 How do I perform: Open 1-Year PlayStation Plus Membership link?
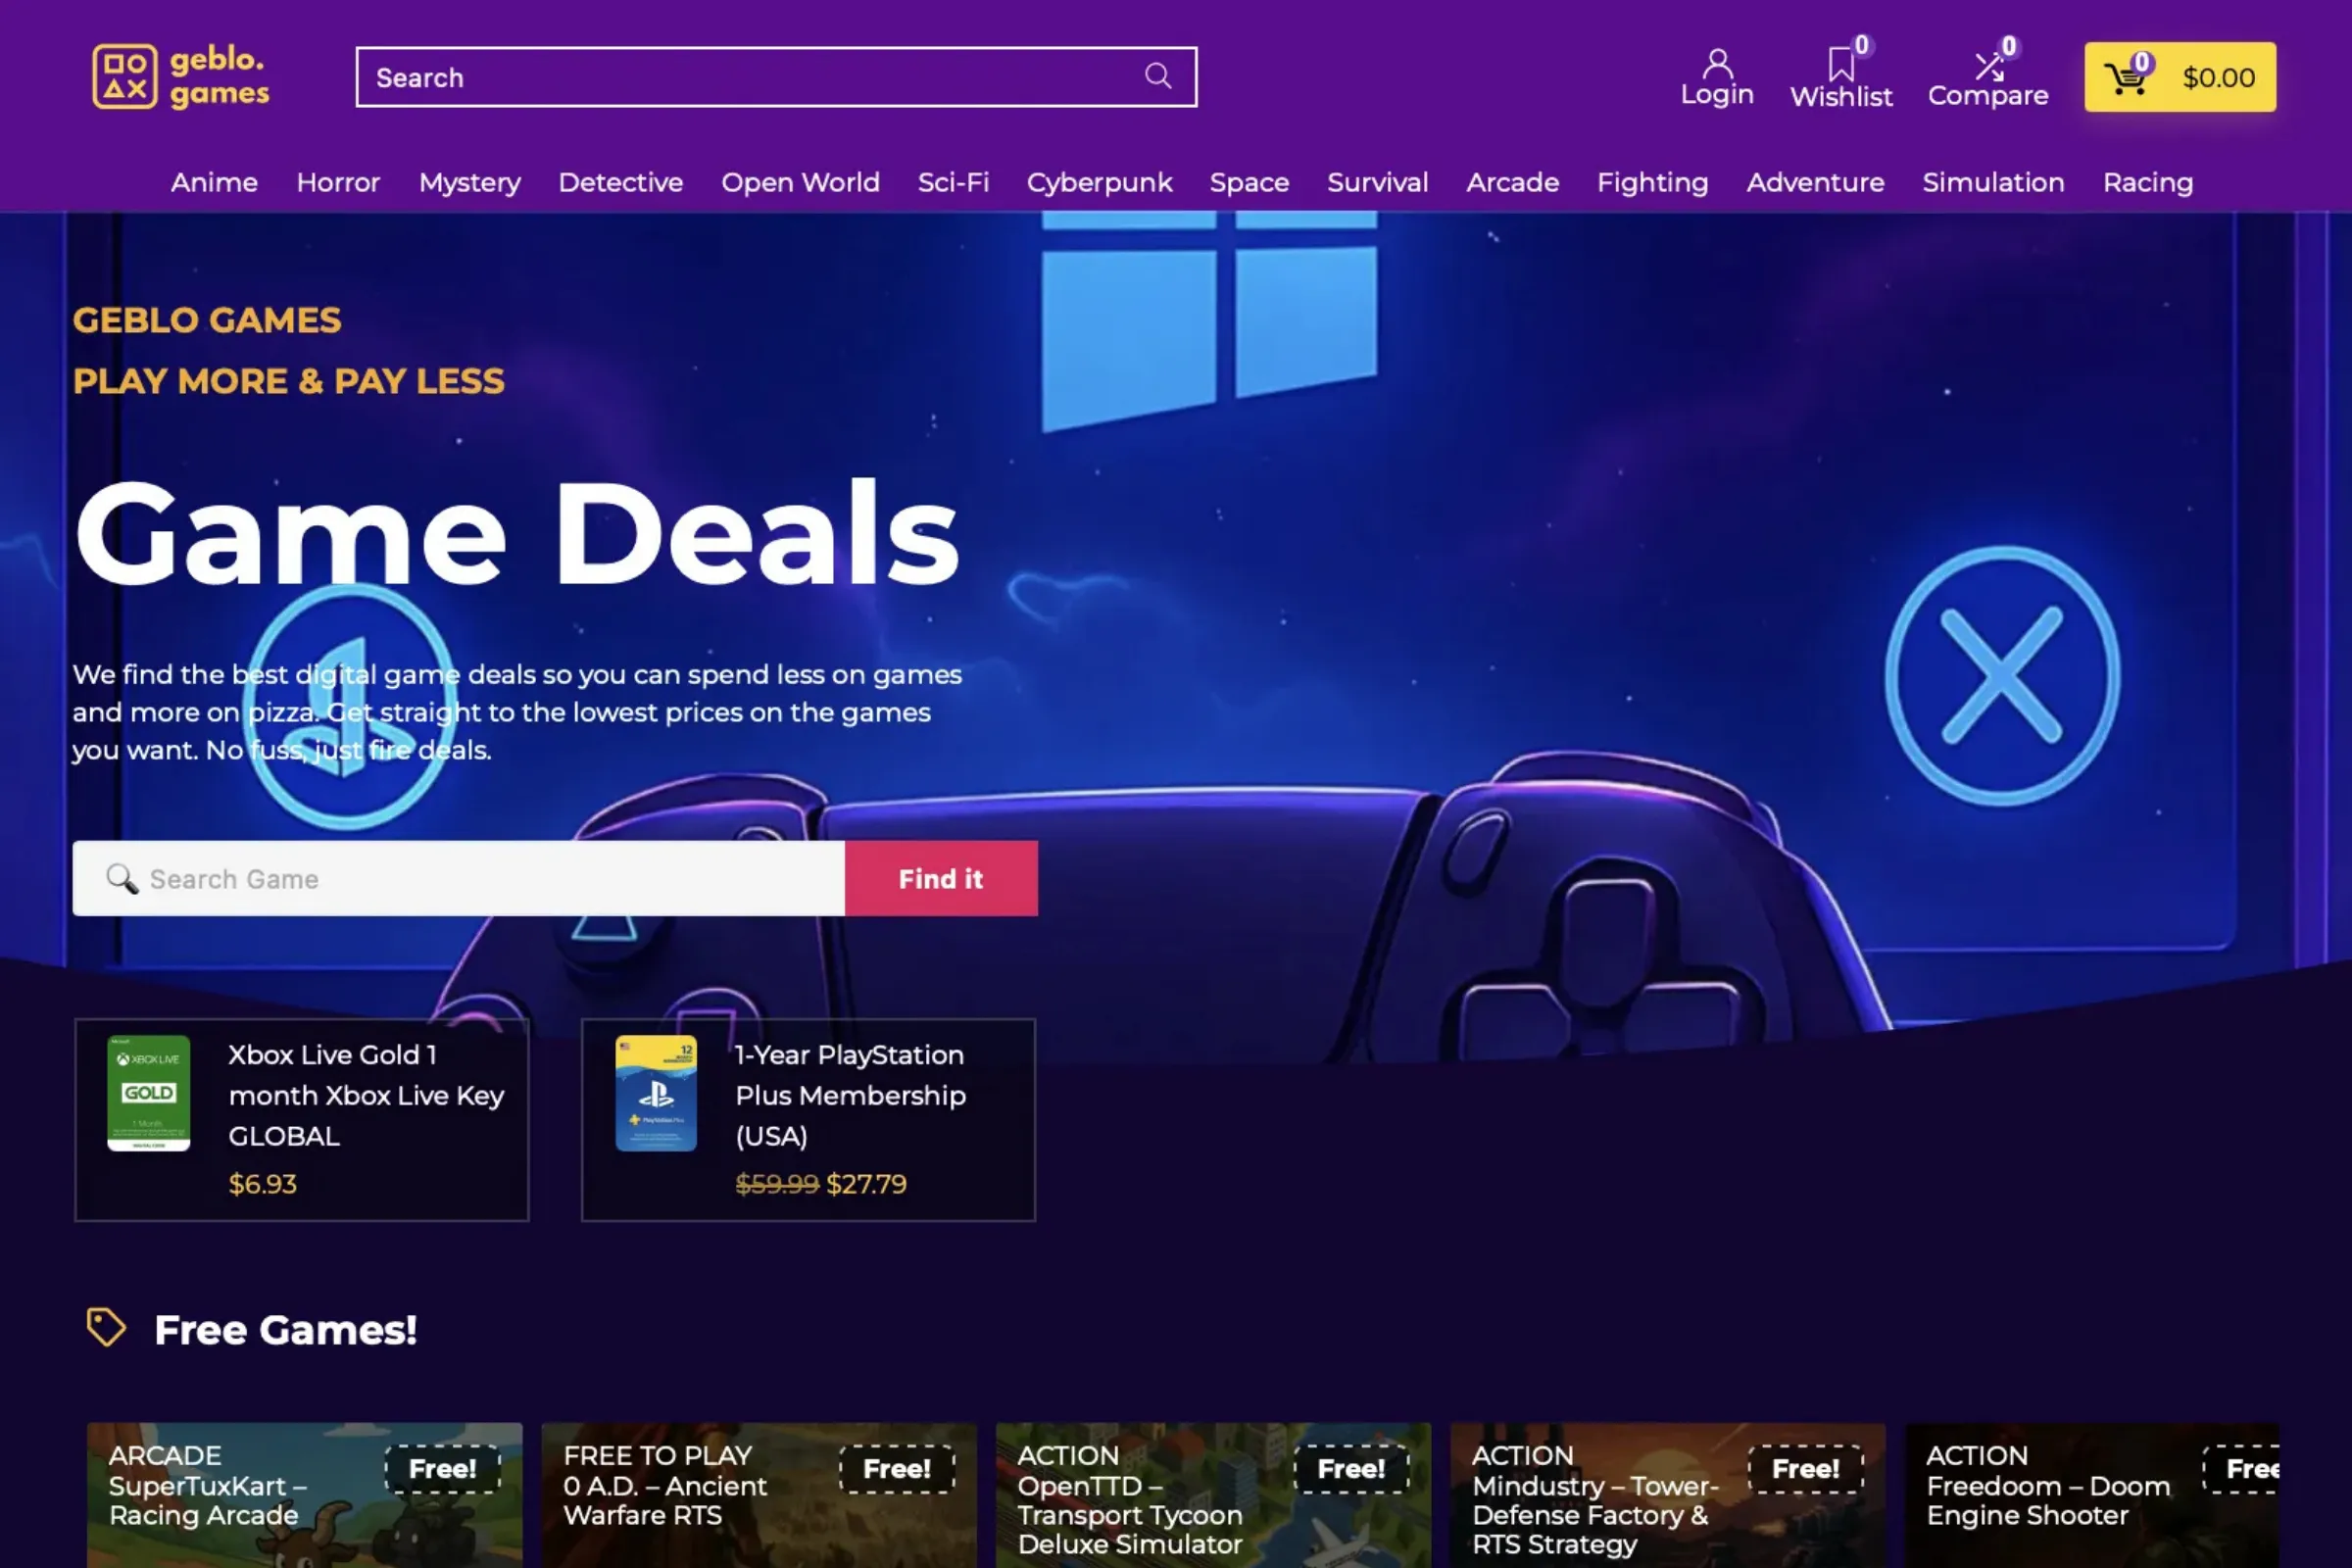coord(850,1095)
